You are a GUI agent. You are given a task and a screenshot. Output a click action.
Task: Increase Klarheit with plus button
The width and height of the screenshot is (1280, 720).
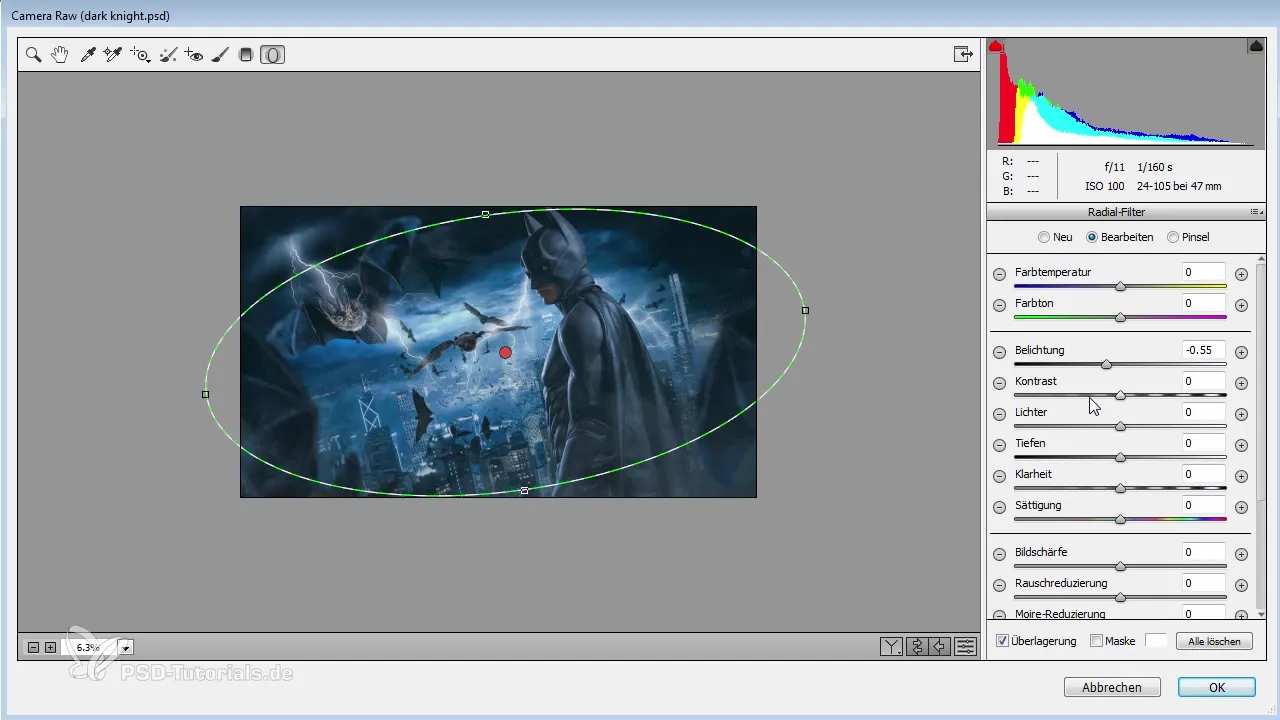coord(1241,476)
